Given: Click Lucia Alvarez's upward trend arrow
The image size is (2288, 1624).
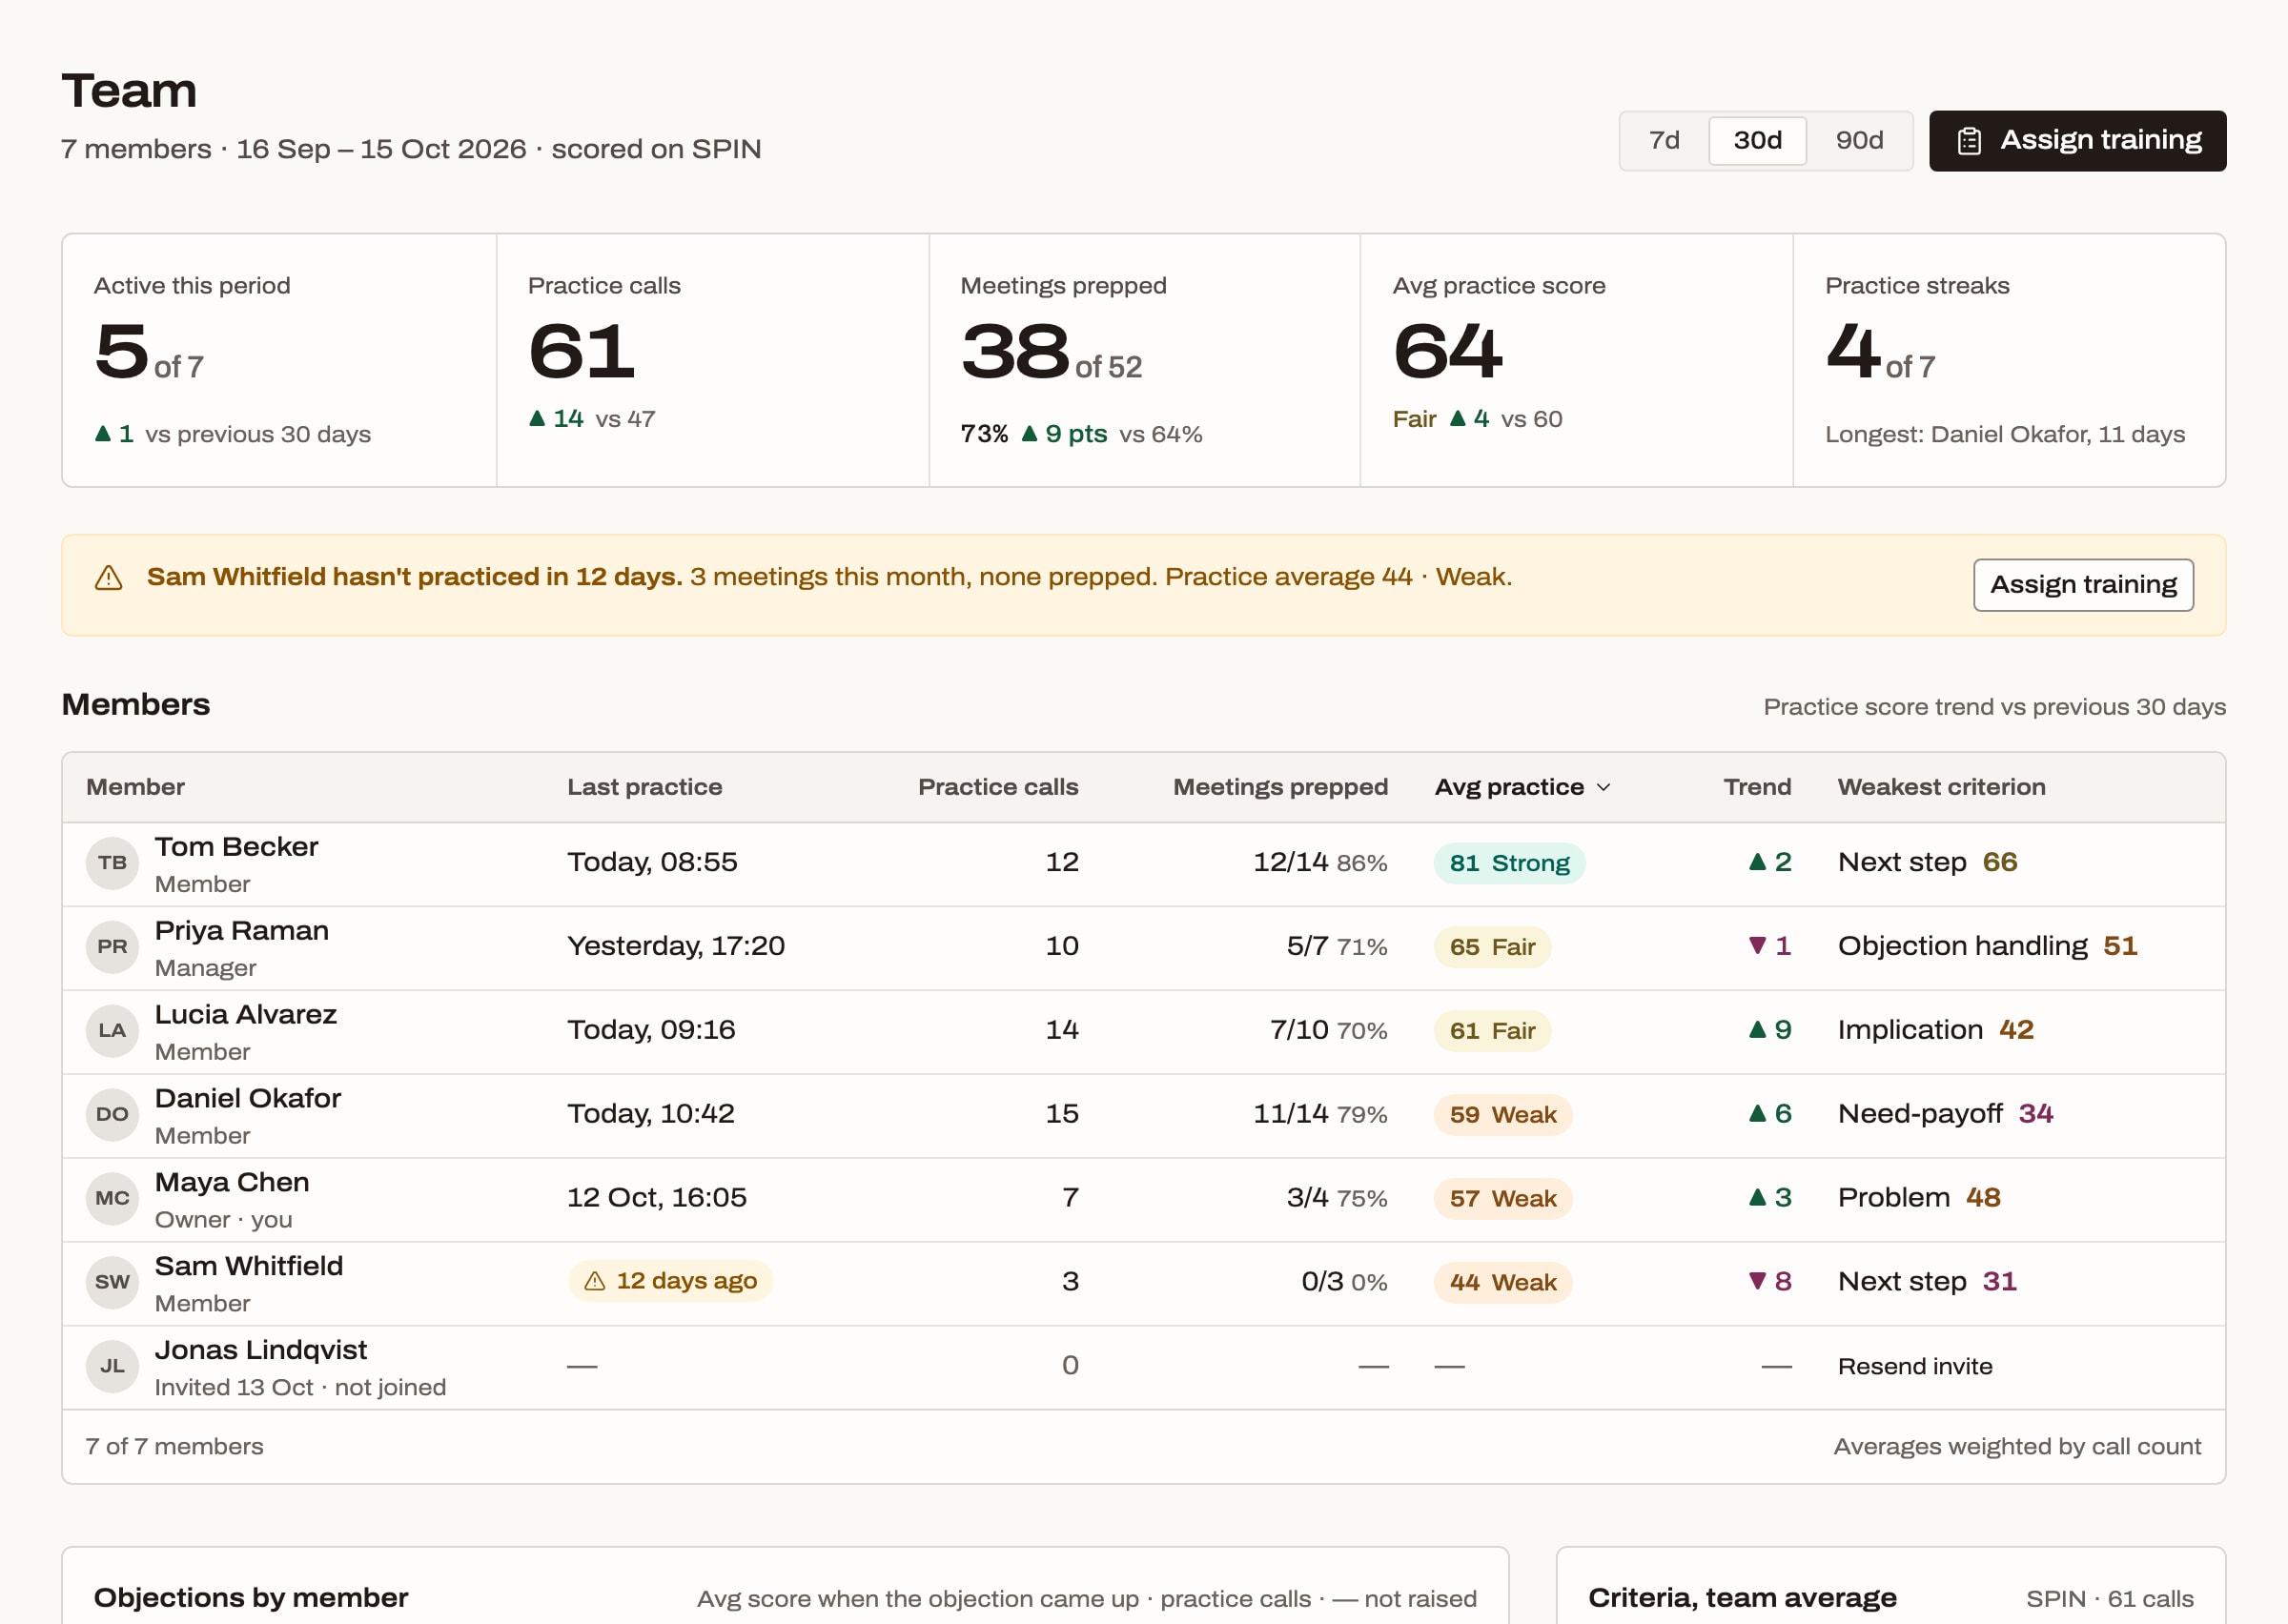Looking at the screenshot, I should [1757, 1029].
